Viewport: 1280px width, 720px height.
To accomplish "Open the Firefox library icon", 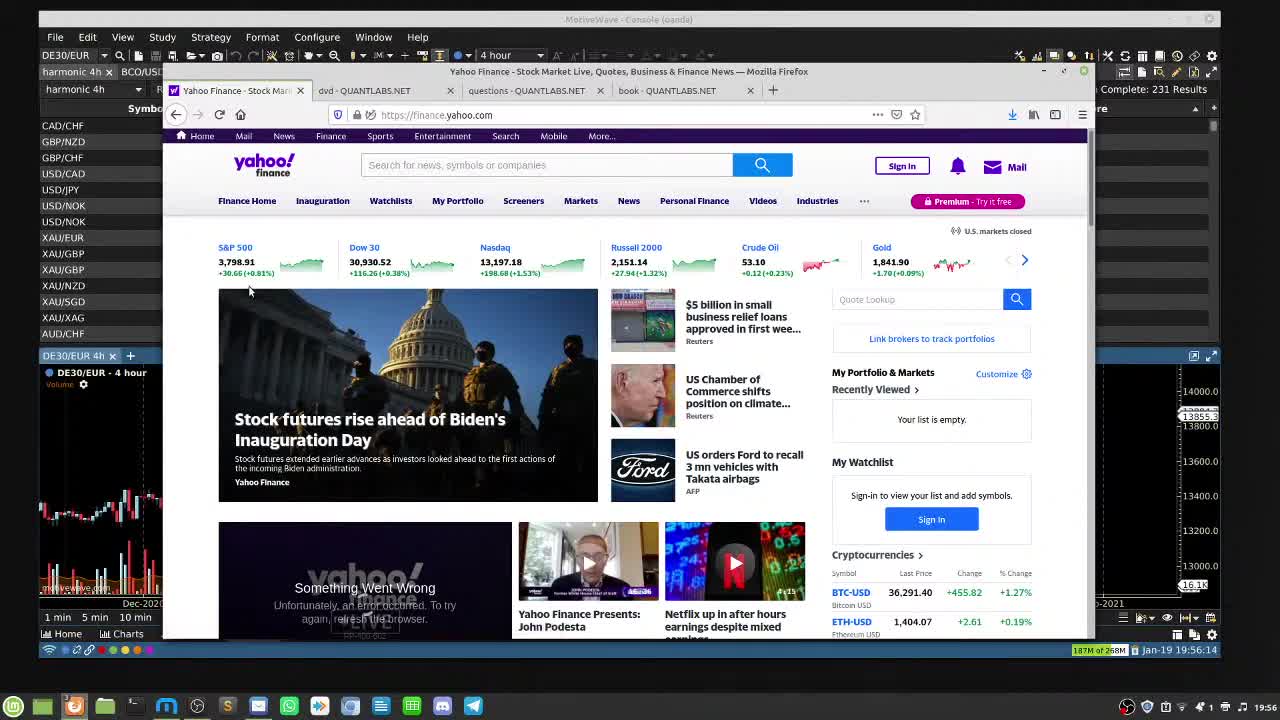I will (1034, 115).
